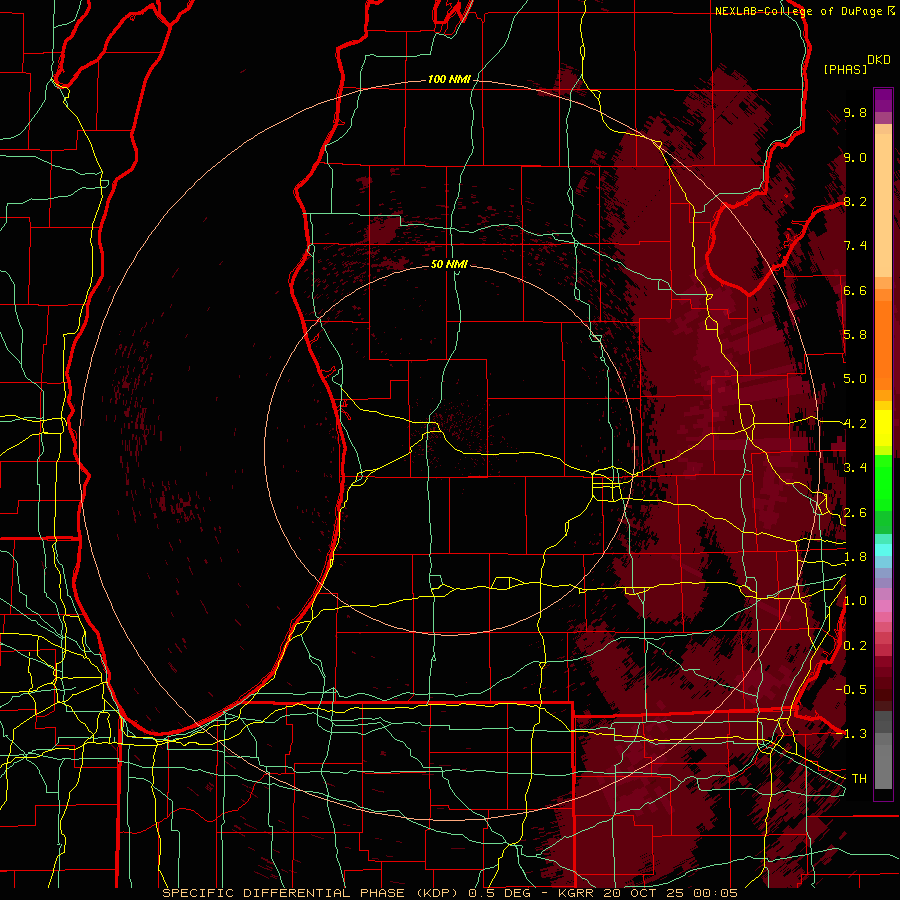Image resolution: width=900 pixels, height=900 pixels.
Task: Click the -1.3 legend value
Action: click(x=853, y=734)
